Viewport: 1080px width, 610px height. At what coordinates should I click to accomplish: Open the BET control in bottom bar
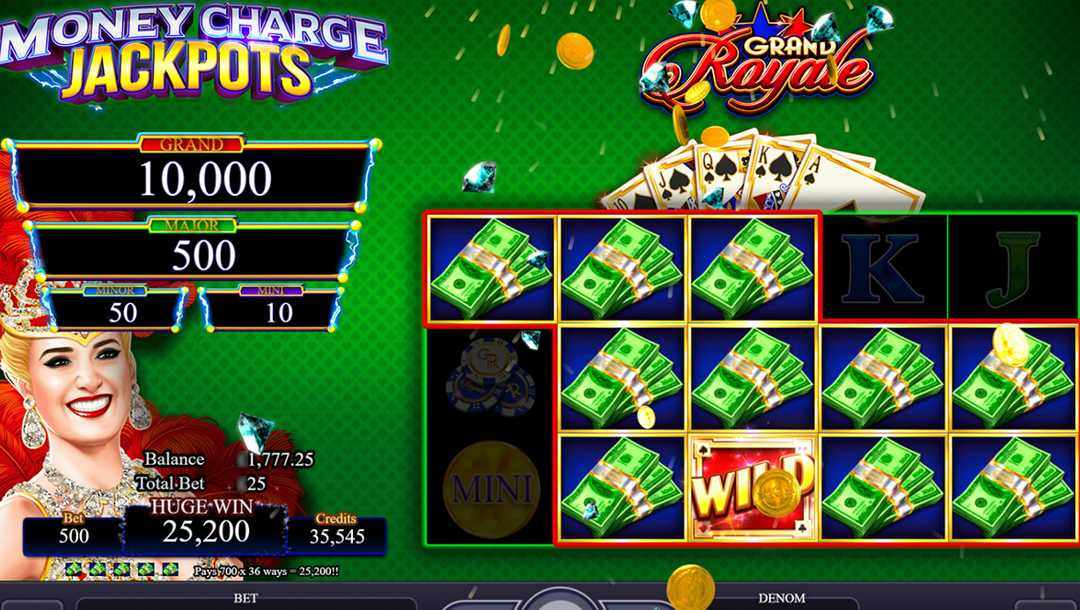(245, 598)
